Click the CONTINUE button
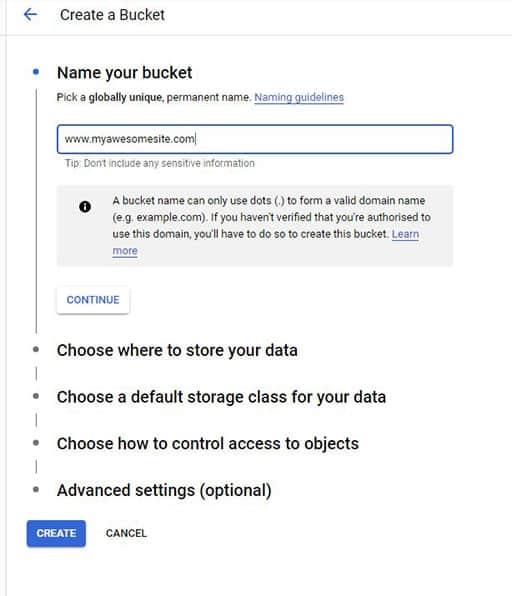This screenshot has height=596, width=512. click(x=93, y=300)
